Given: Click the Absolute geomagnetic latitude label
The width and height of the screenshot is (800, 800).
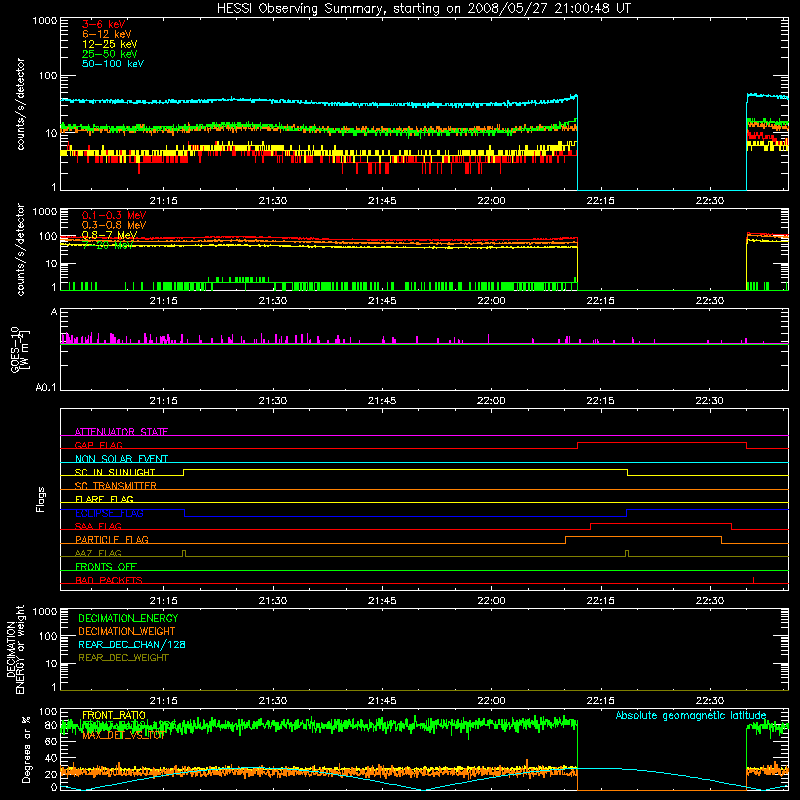Looking at the screenshot, I should tap(691, 715).
